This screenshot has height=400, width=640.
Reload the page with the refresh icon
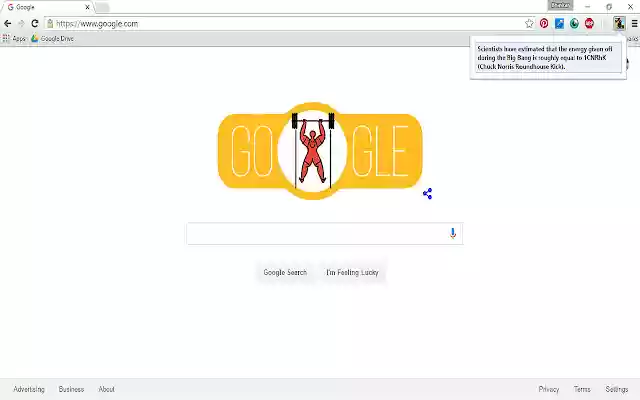(x=35, y=24)
